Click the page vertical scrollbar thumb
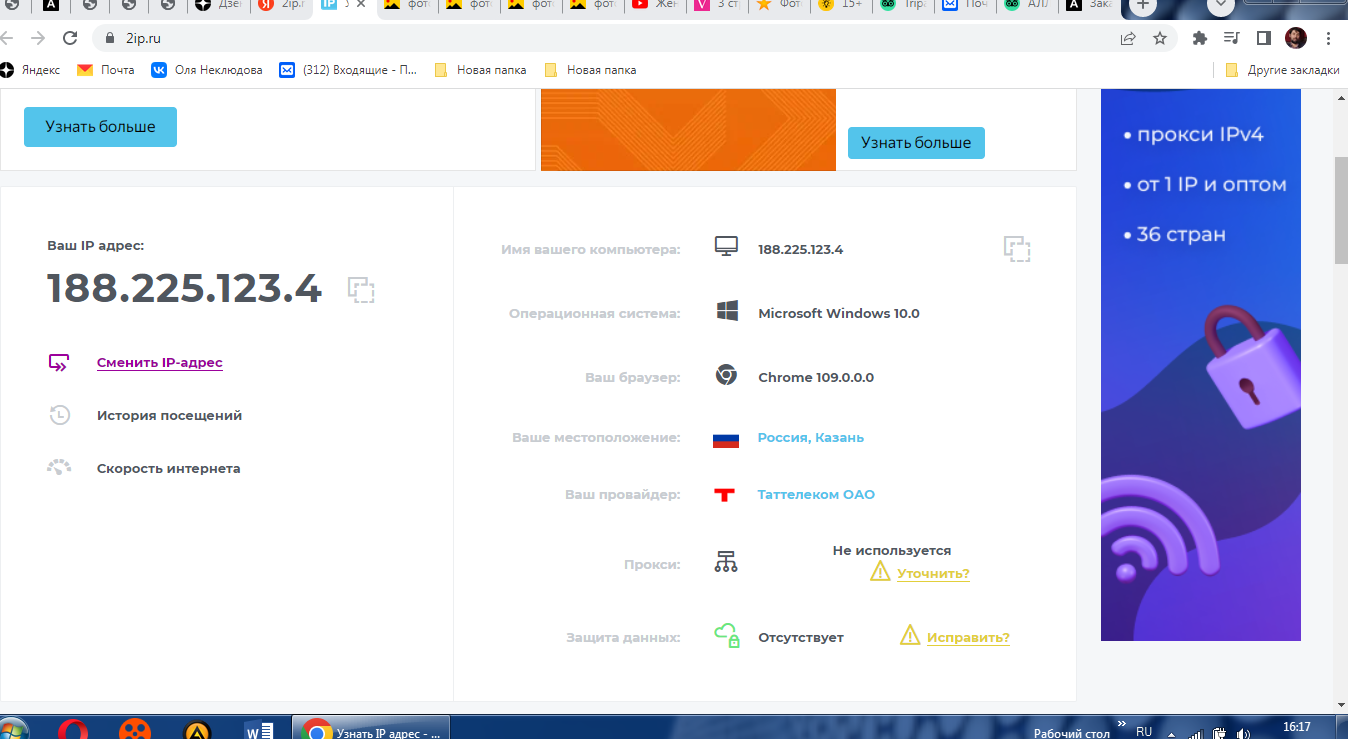Screen dimensions: 1348x739 pyautogui.click(x=1341, y=210)
